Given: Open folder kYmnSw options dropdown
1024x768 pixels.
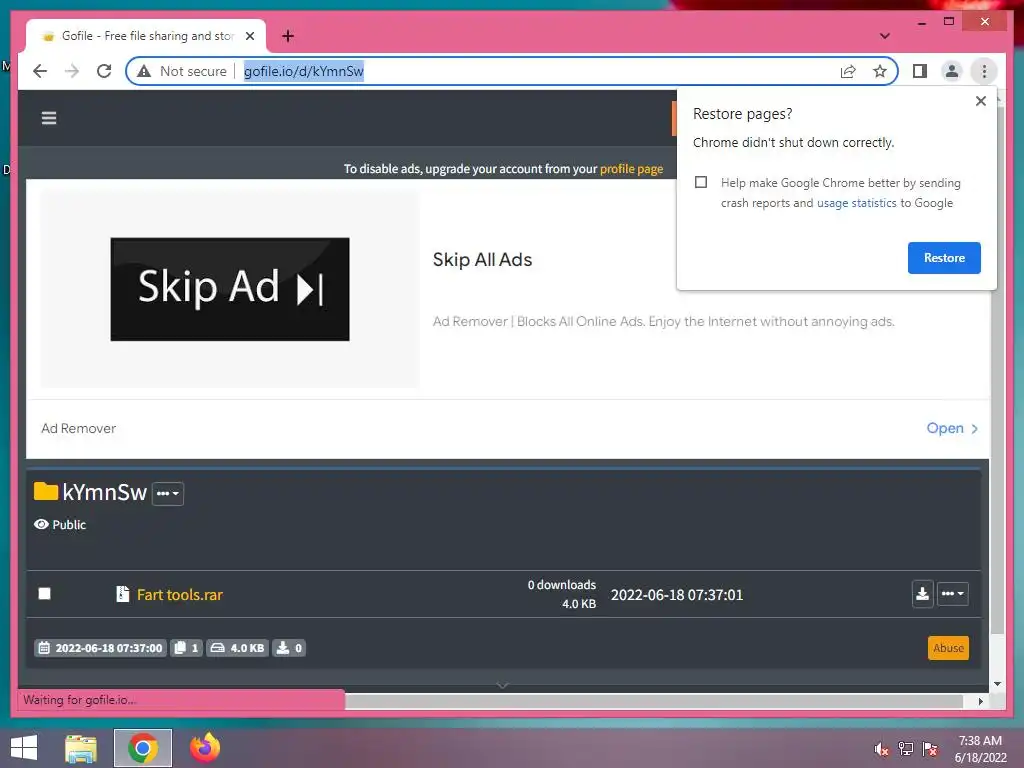Looking at the screenshot, I should pos(168,493).
